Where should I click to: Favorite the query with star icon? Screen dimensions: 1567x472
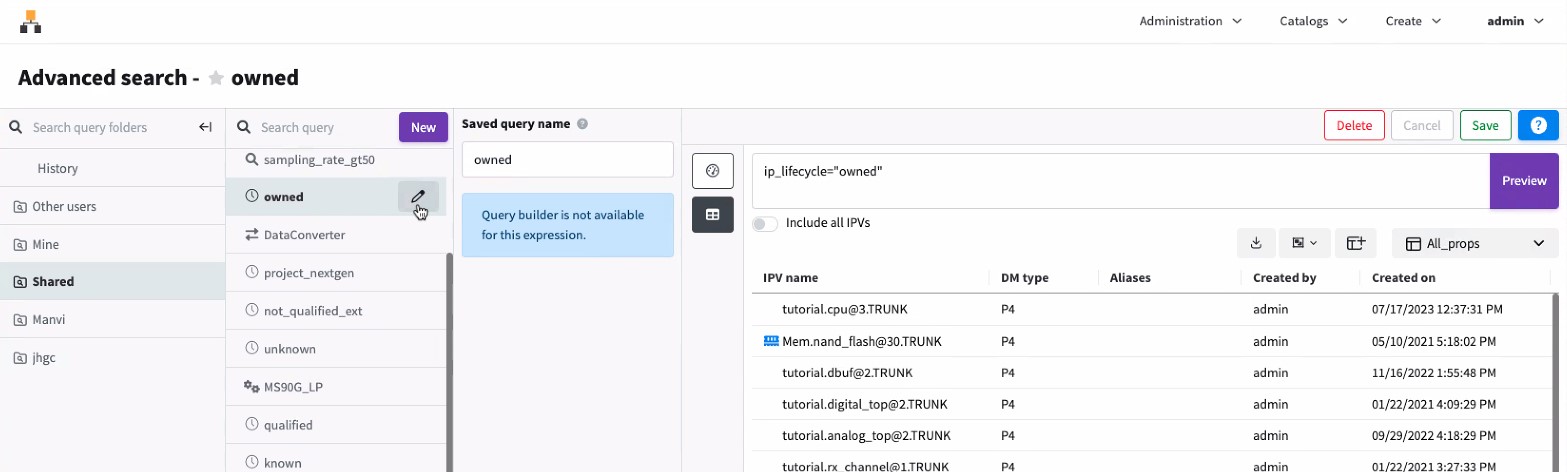point(216,78)
